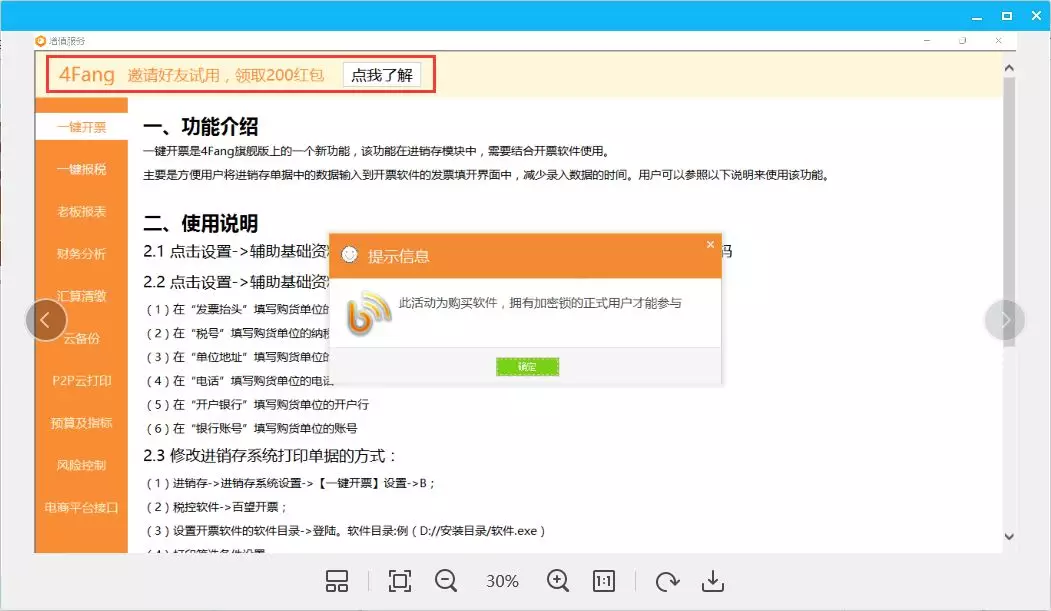Click the scroll-down arrow of the page scrollbar

[x=1009, y=537]
